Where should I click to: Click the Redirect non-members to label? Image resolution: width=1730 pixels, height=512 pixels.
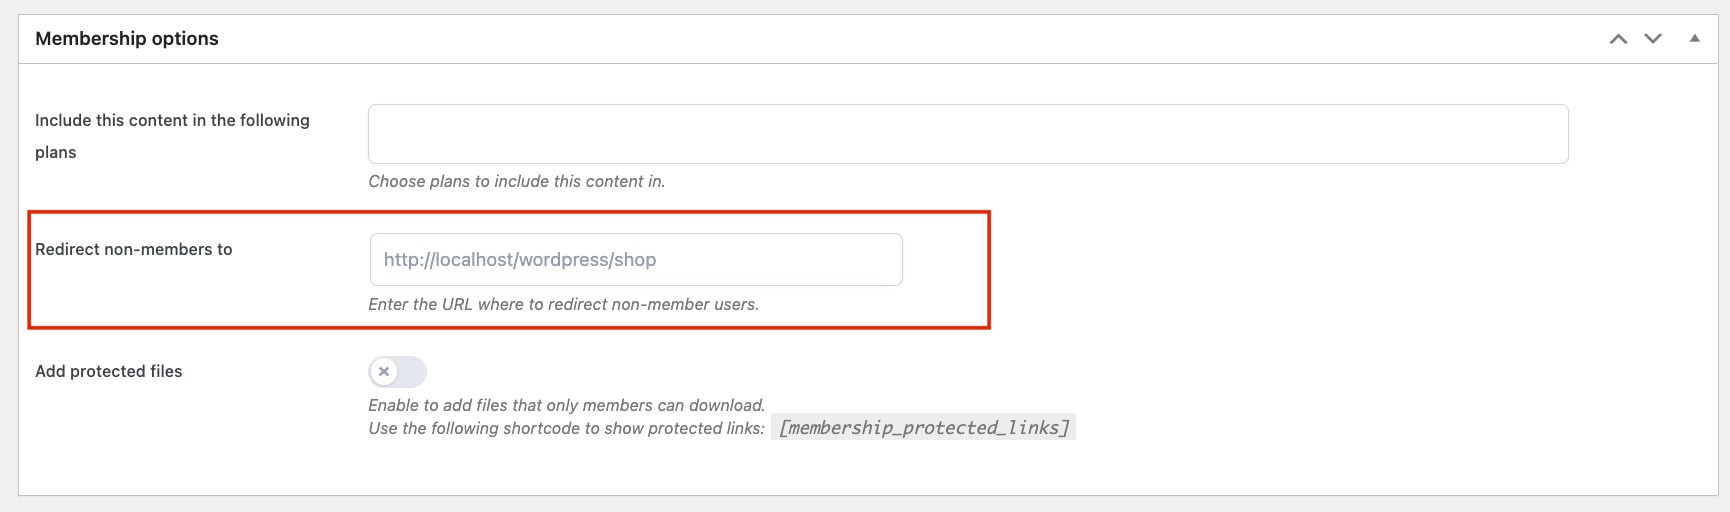(x=134, y=249)
